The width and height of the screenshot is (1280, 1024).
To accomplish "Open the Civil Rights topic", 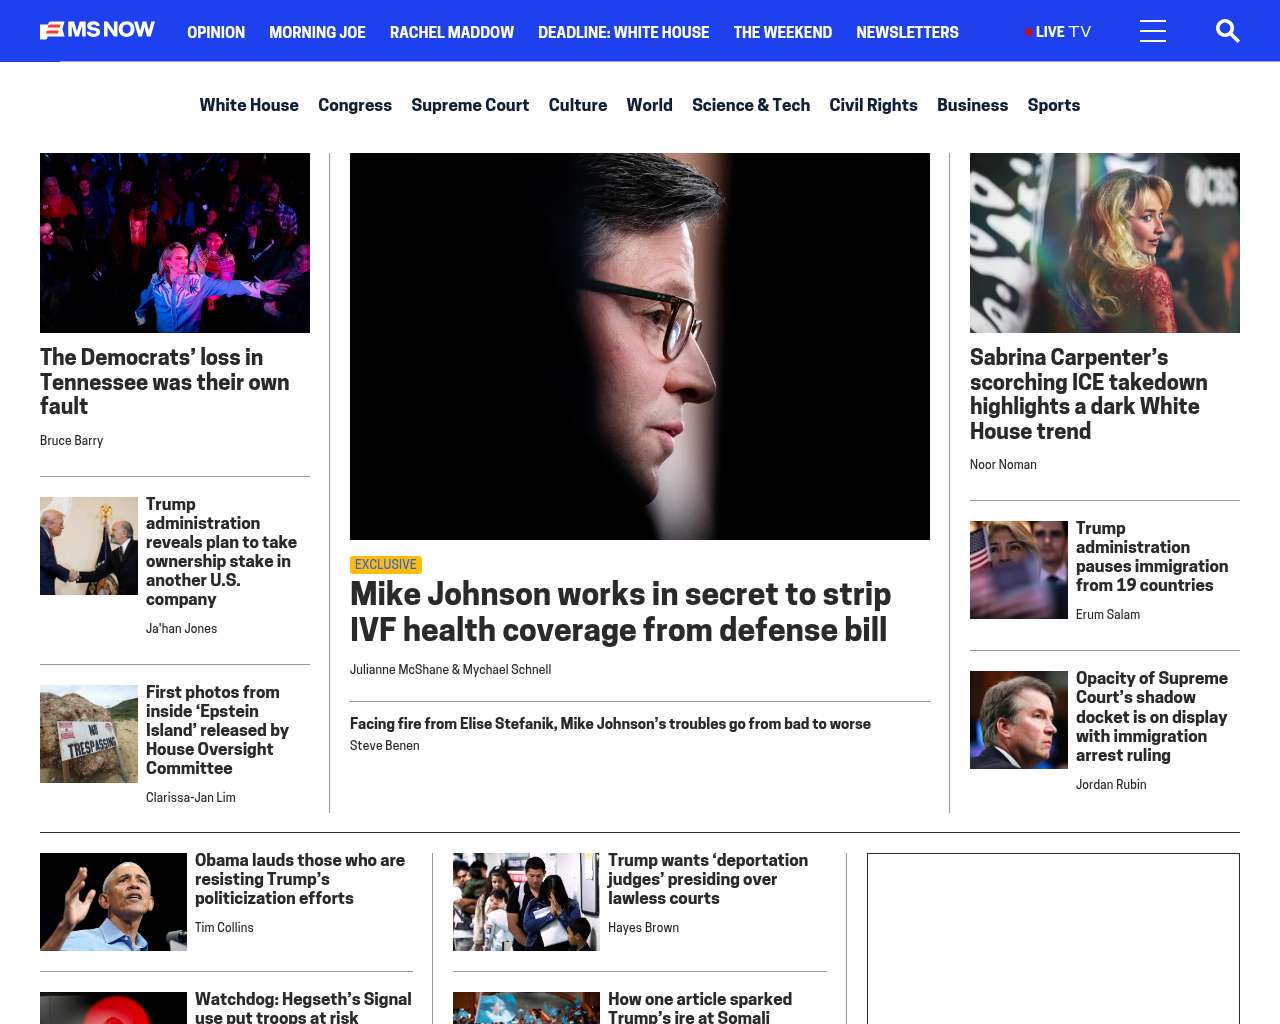I will click(873, 105).
